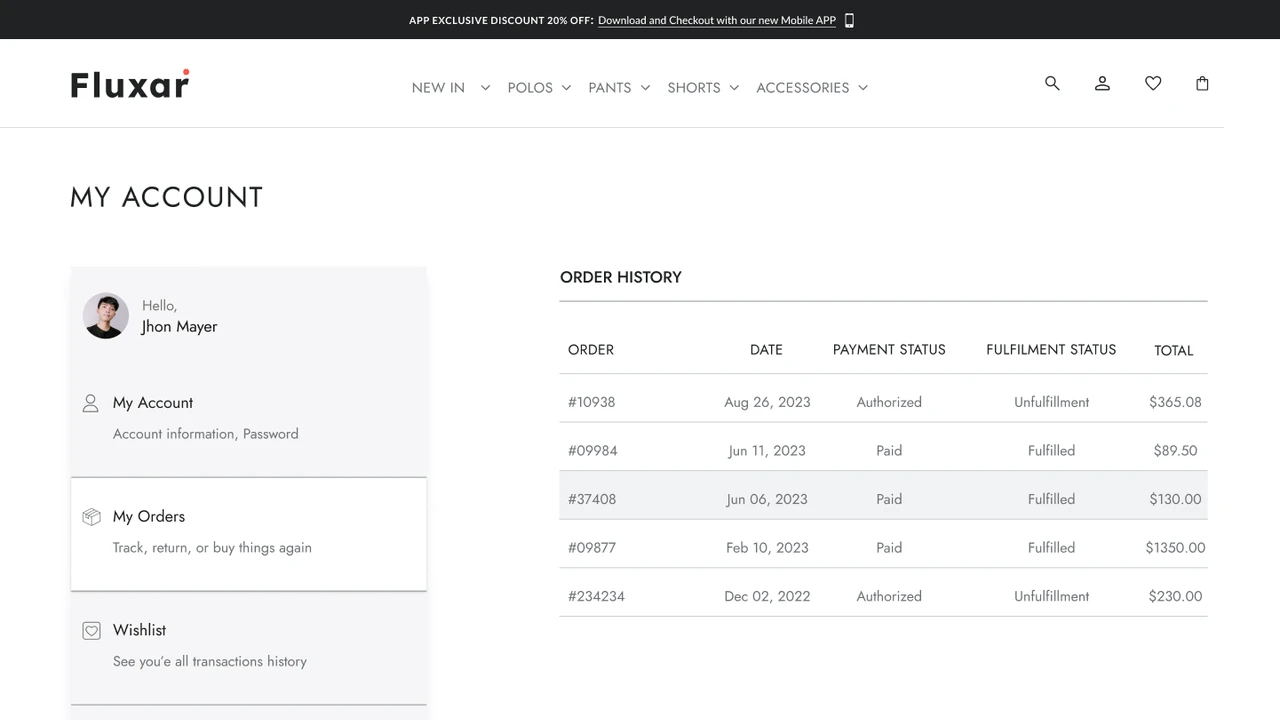Open the shopping bag icon
1280x720 pixels.
point(1202,83)
